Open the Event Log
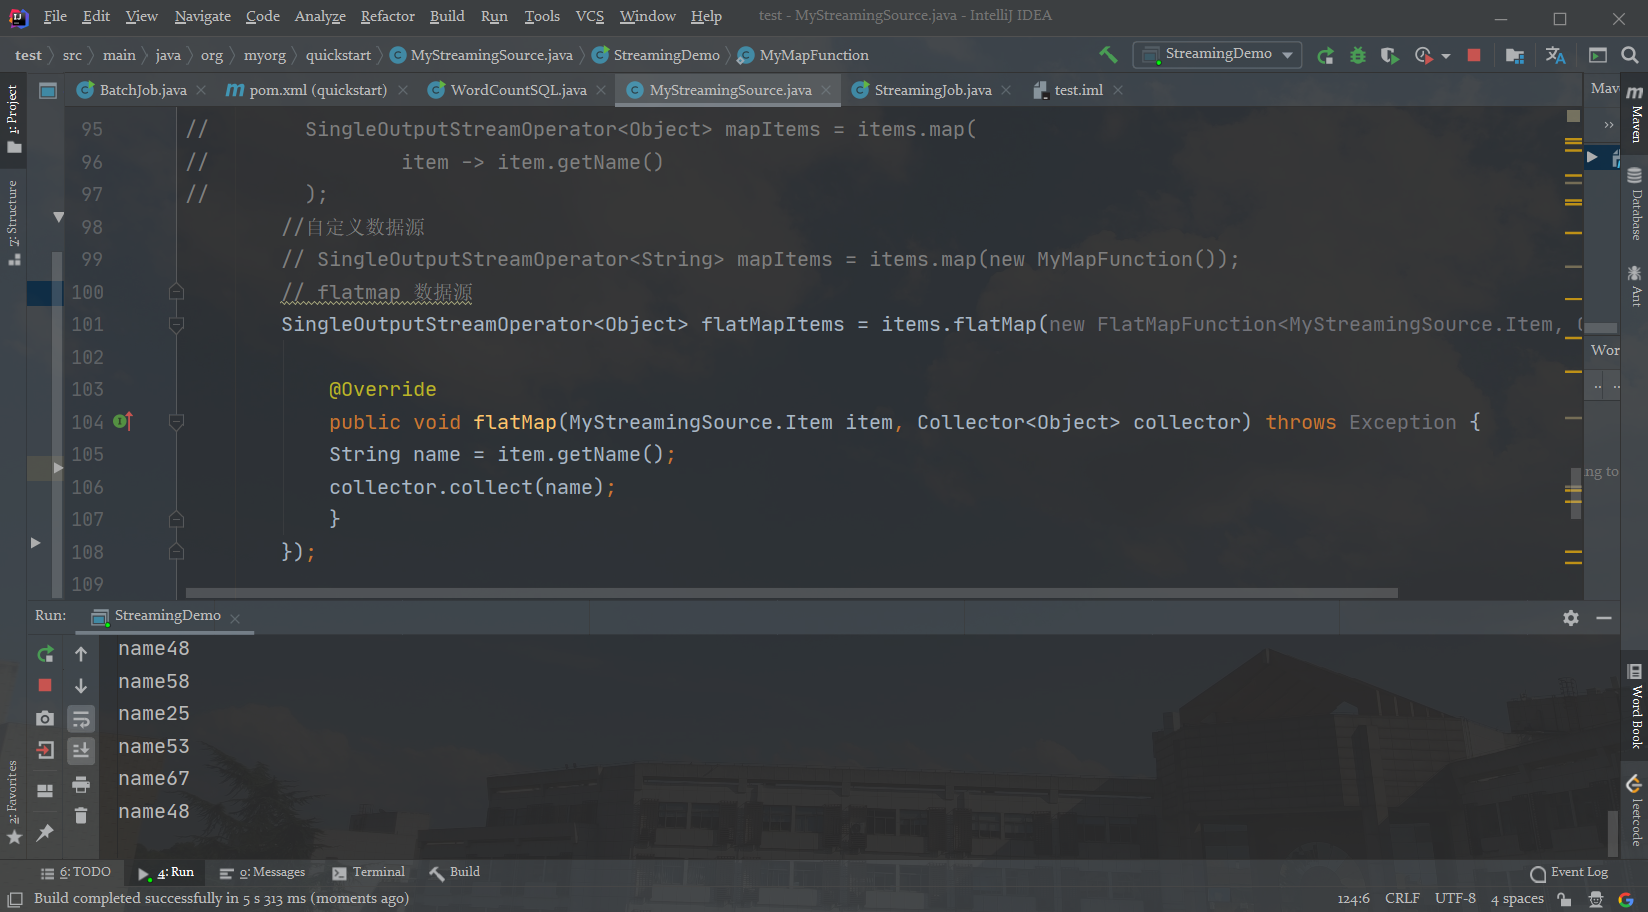This screenshot has height=912, width=1648. point(1569,872)
